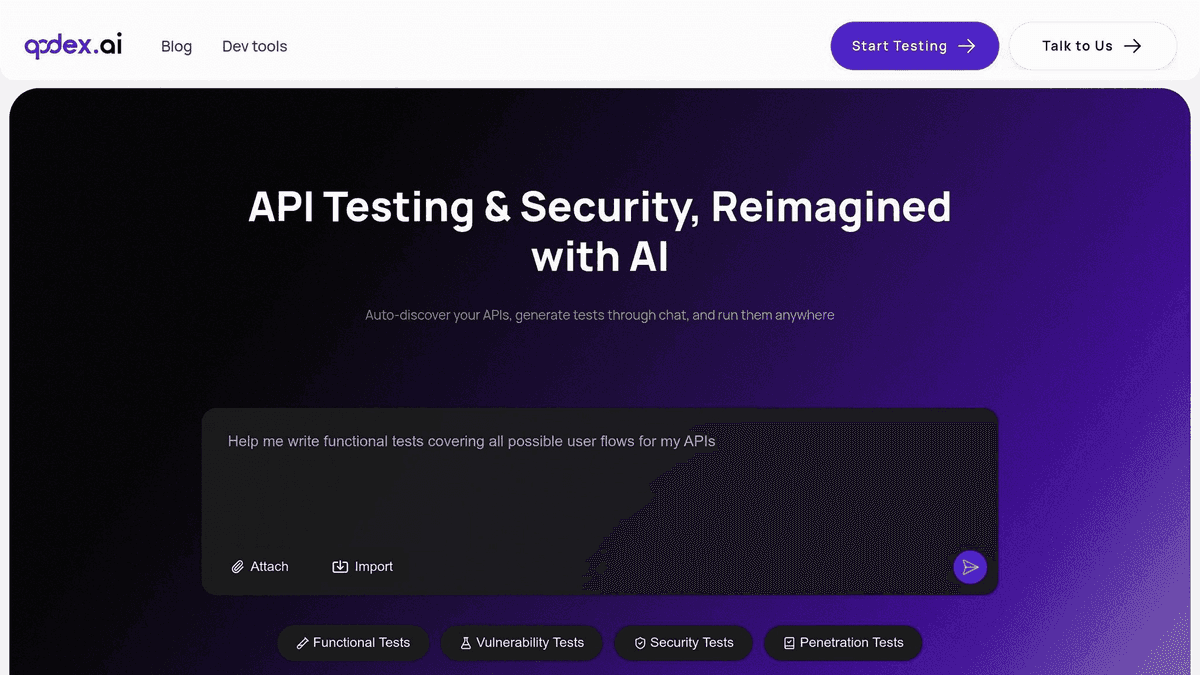The image size is (1200, 675).
Task: Select the Security Tests option
Action: (683, 643)
